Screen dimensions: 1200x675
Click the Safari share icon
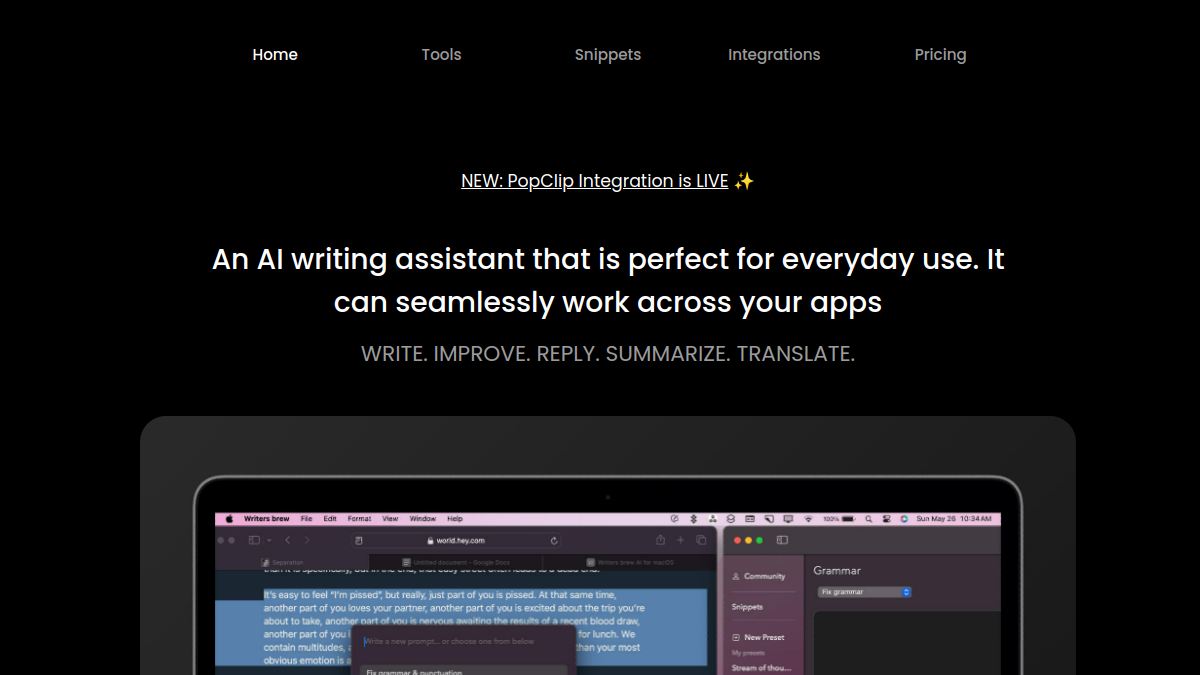[661, 540]
